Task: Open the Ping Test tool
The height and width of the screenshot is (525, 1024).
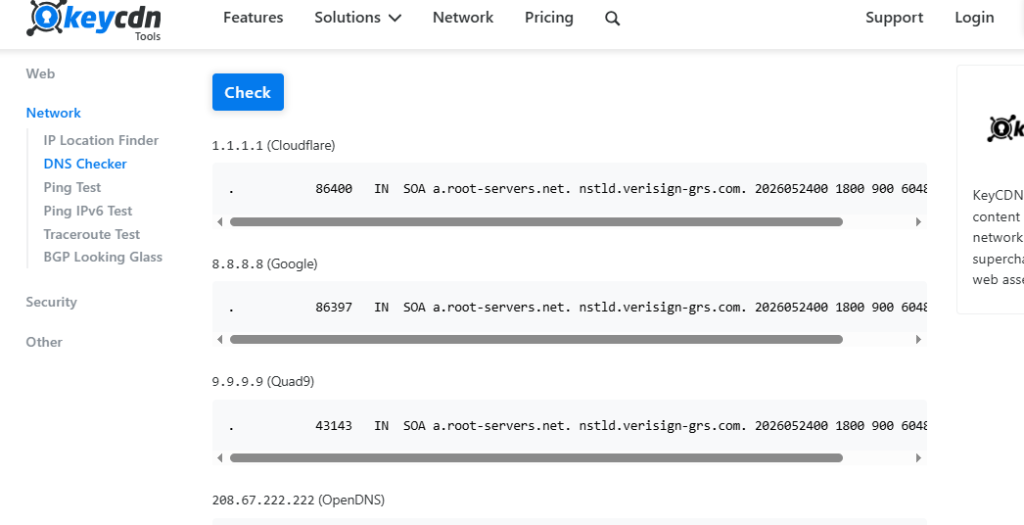Action: (x=72, y=187)
